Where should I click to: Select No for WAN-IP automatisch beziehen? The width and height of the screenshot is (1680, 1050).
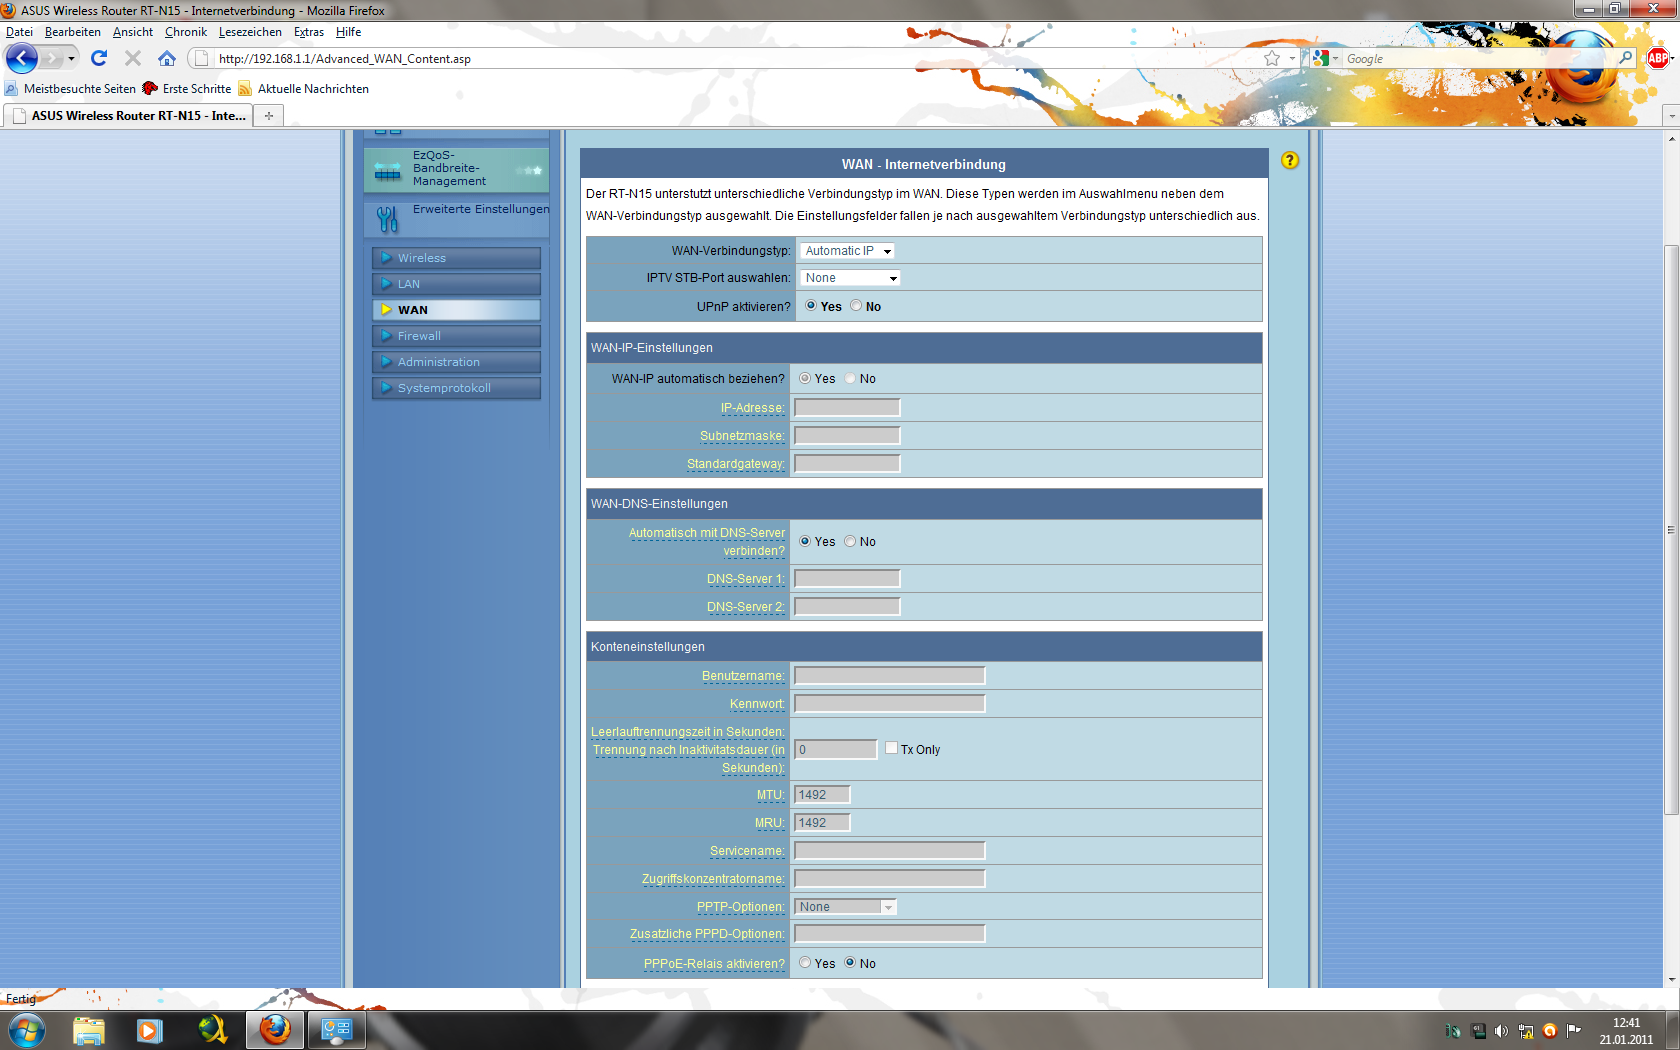850,378
